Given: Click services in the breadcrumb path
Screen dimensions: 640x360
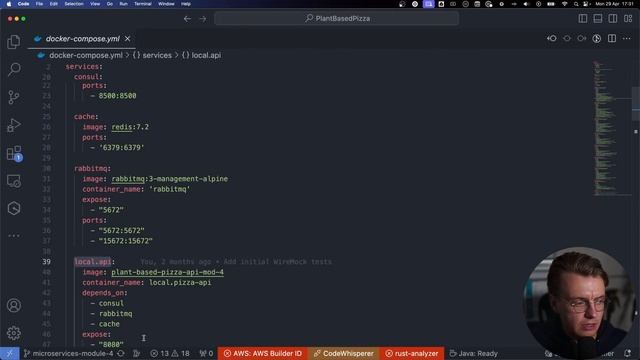Looking at the screenshot, I should coord(157,55).
